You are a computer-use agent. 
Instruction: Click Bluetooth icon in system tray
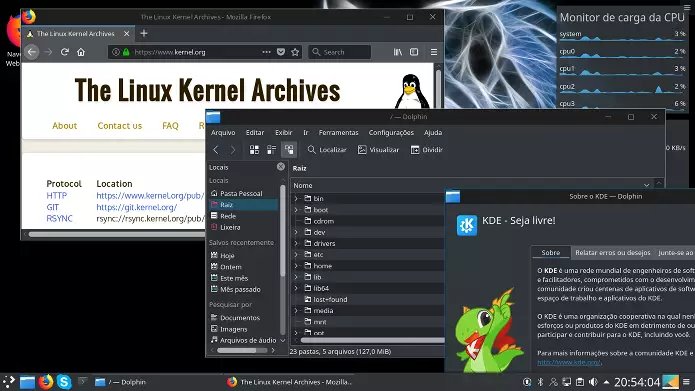point(540,382)
